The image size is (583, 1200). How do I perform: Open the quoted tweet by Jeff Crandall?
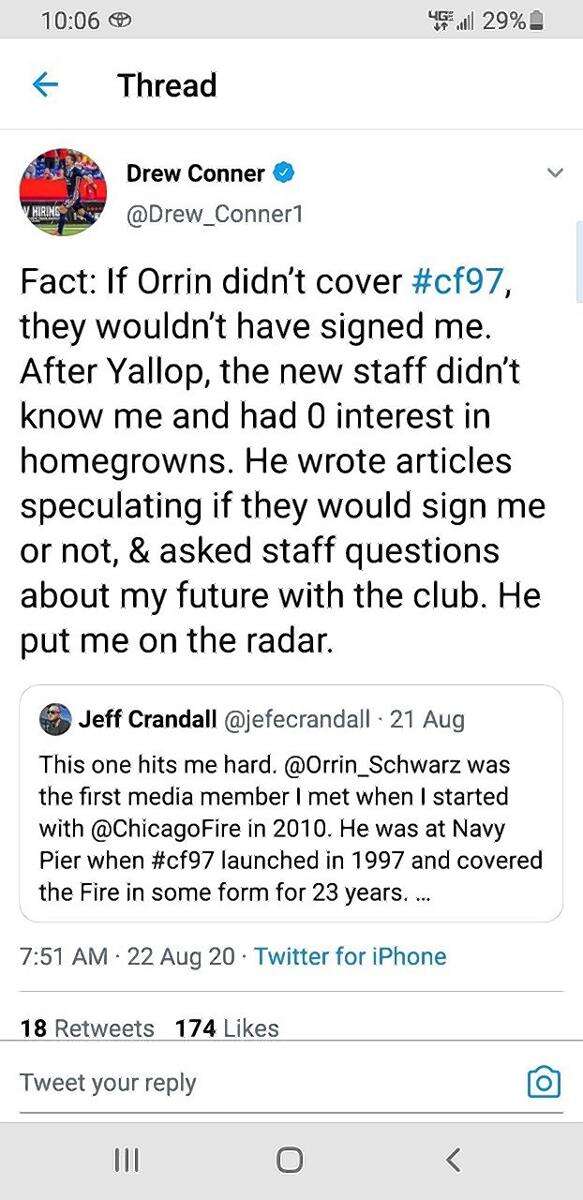click(291, 803)
